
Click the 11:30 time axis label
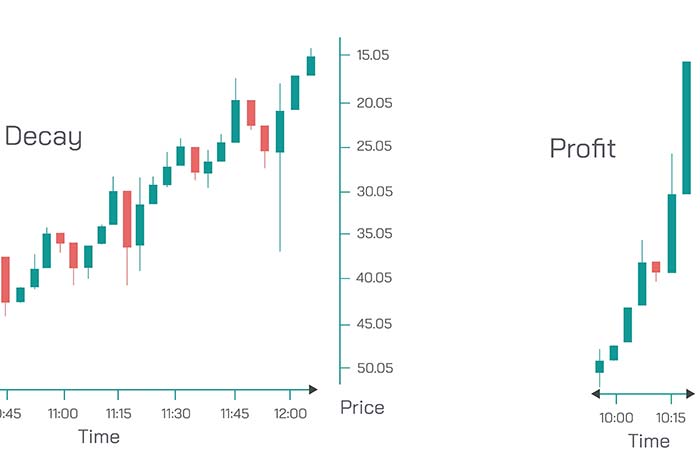(176, 413)
